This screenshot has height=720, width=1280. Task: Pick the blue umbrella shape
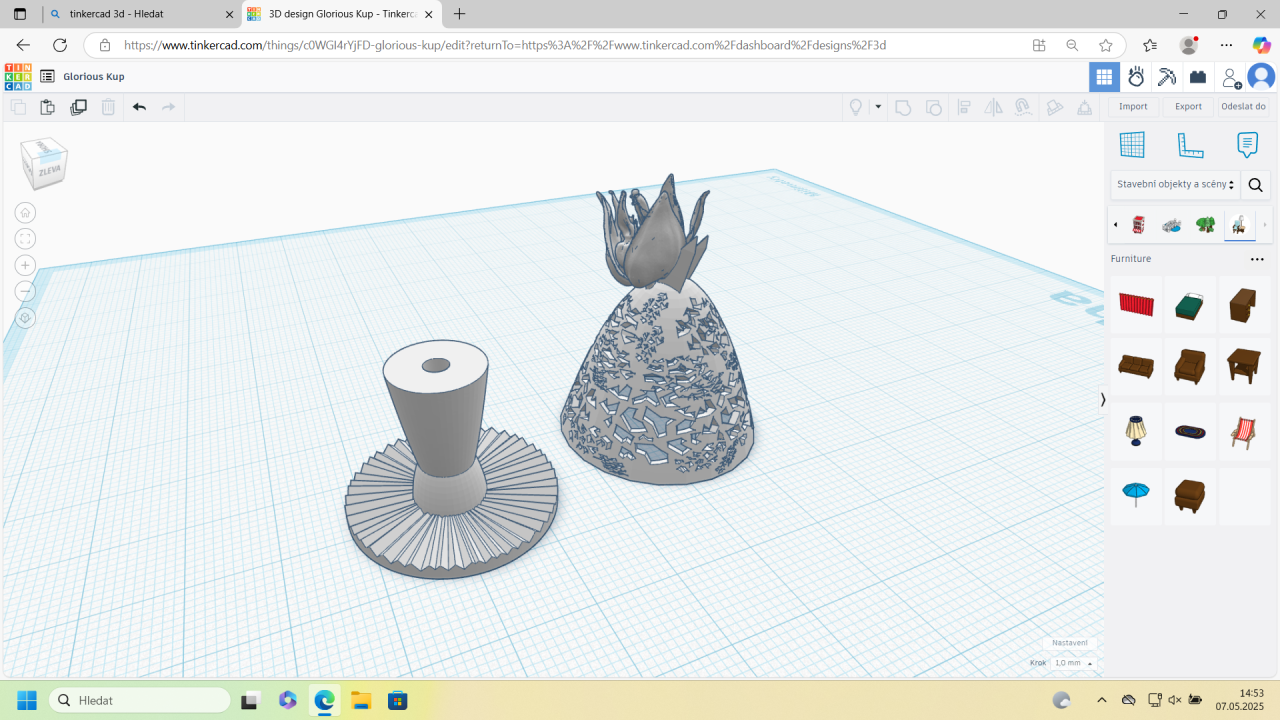pos(1136,495)
